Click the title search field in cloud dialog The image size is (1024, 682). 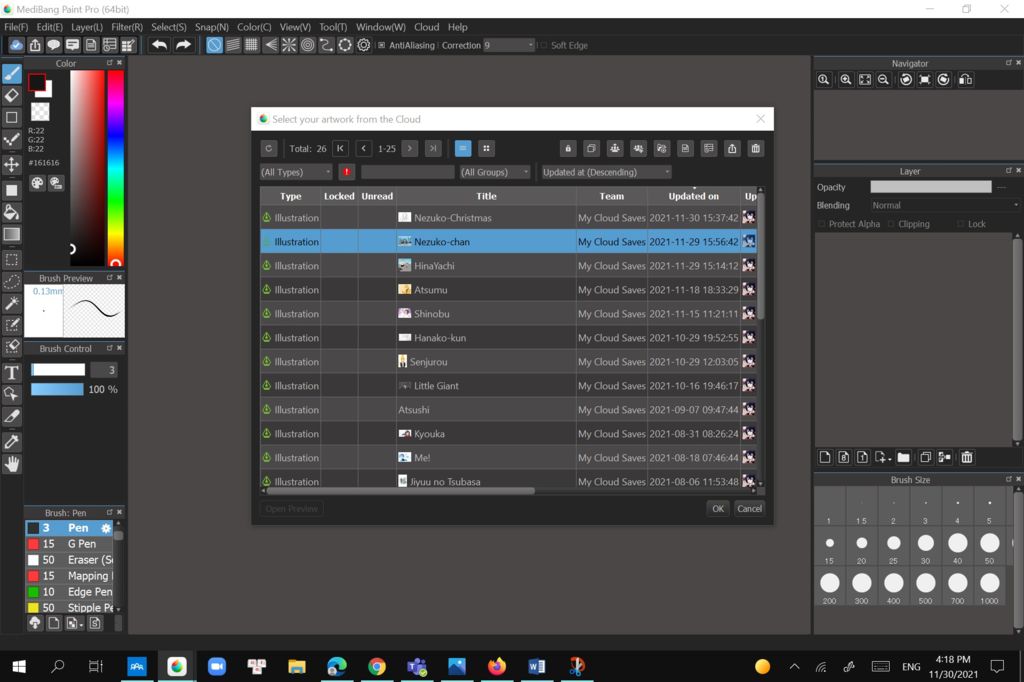pyautogui.click(x=408, y=172)
